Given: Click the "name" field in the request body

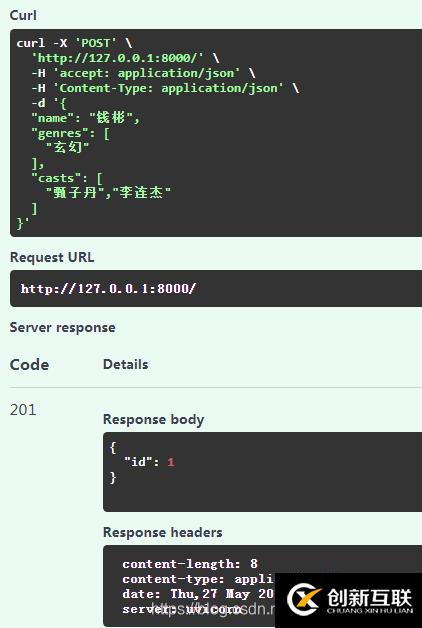Looking at the screenshot, I should click(85, 118).
